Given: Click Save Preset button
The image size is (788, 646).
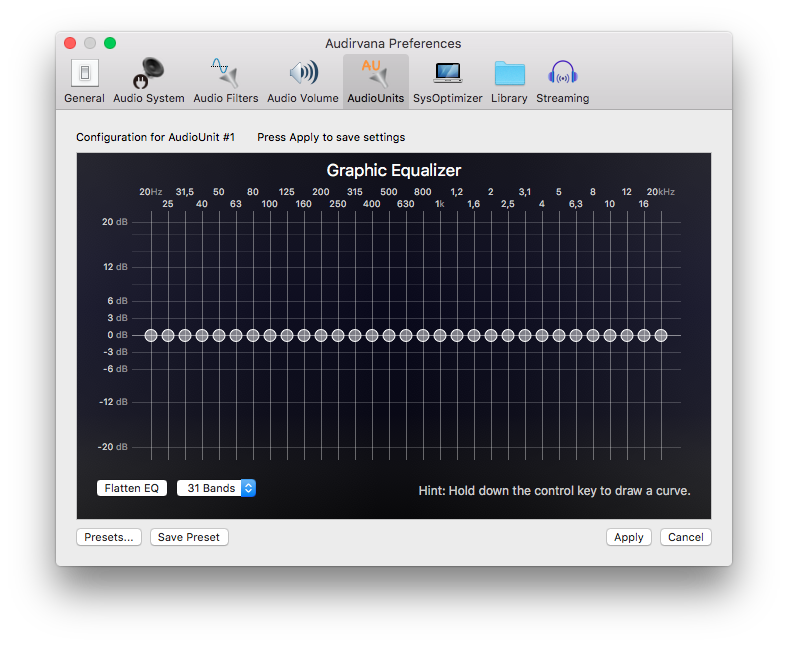Looking at the screenshot, I should point(189,537).
